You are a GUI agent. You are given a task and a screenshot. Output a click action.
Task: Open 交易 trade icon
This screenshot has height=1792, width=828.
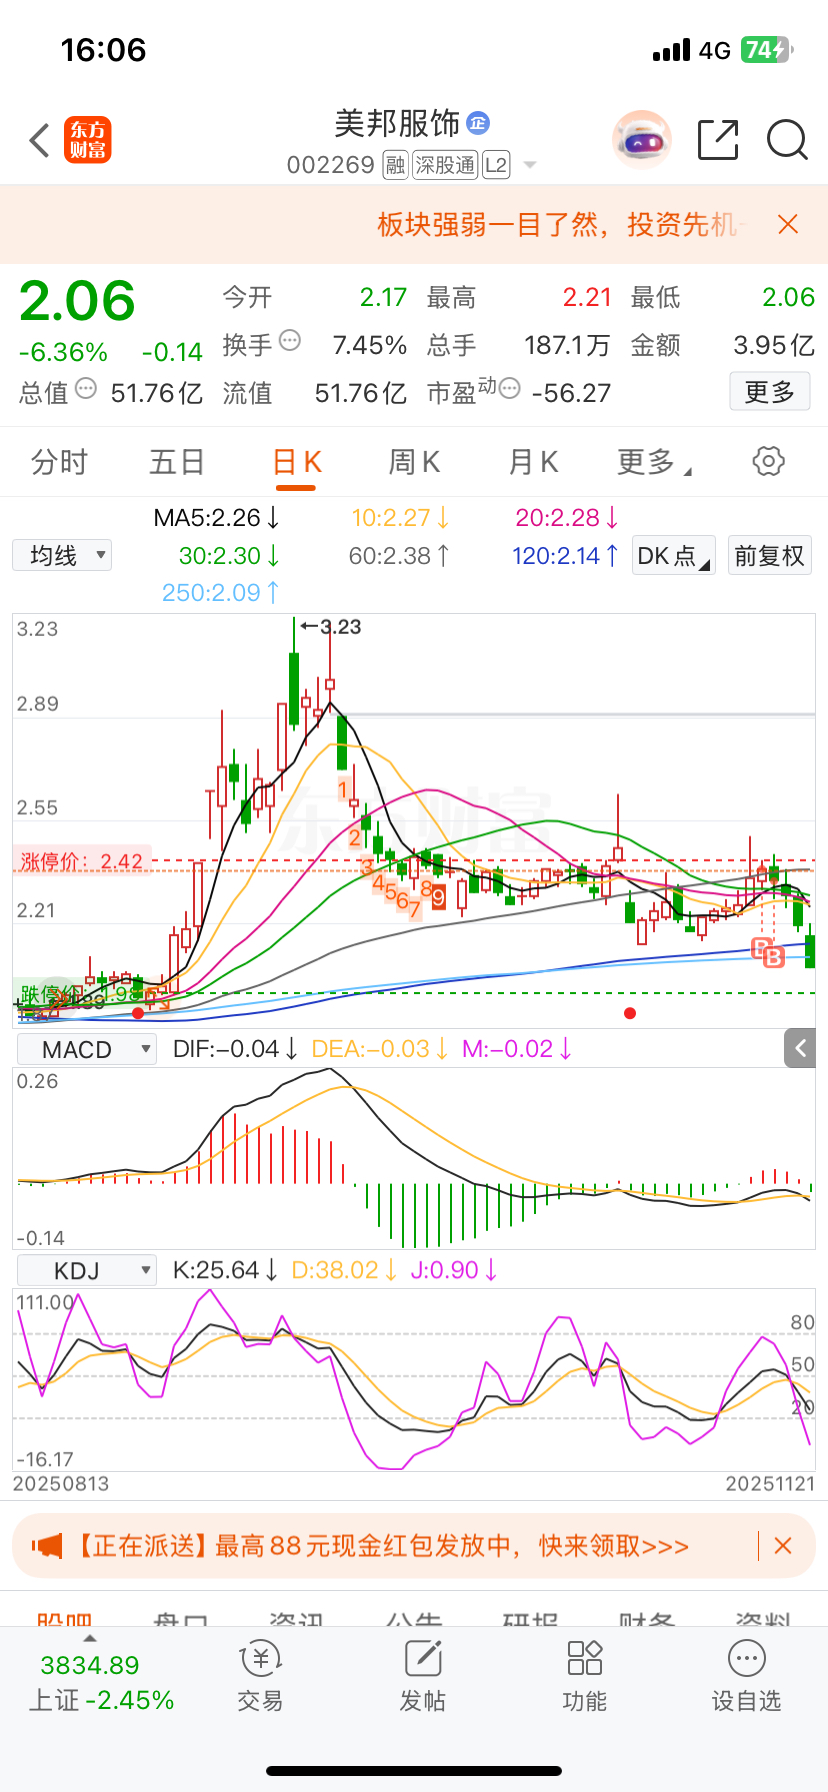(261, 1677)
